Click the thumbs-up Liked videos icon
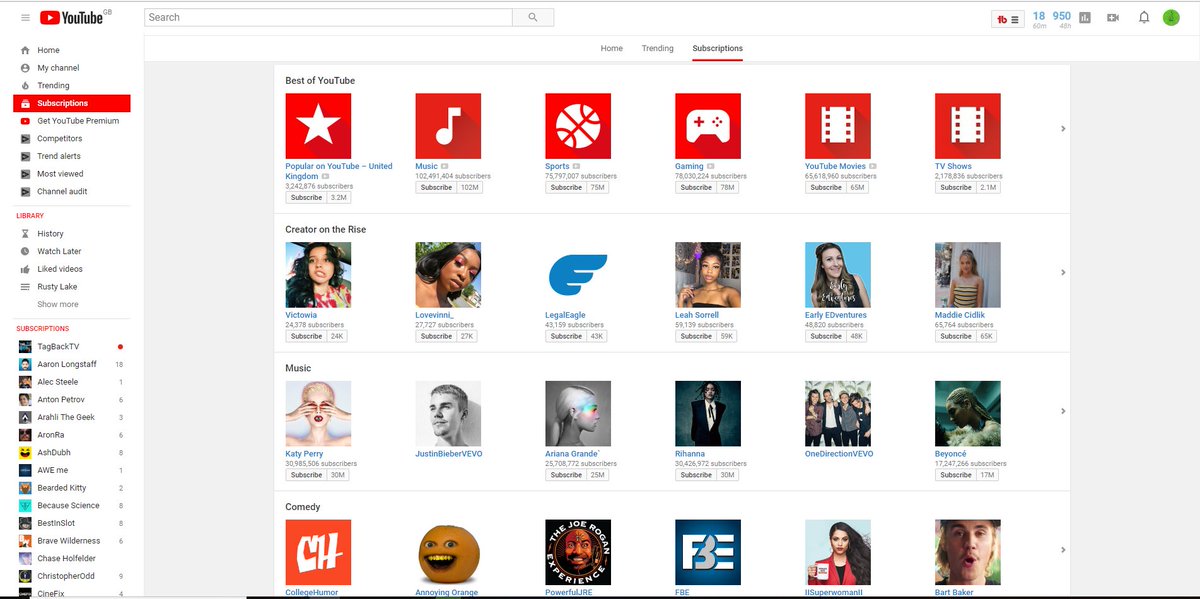The height and width of the screenshot is (599, 1200). 25,269
